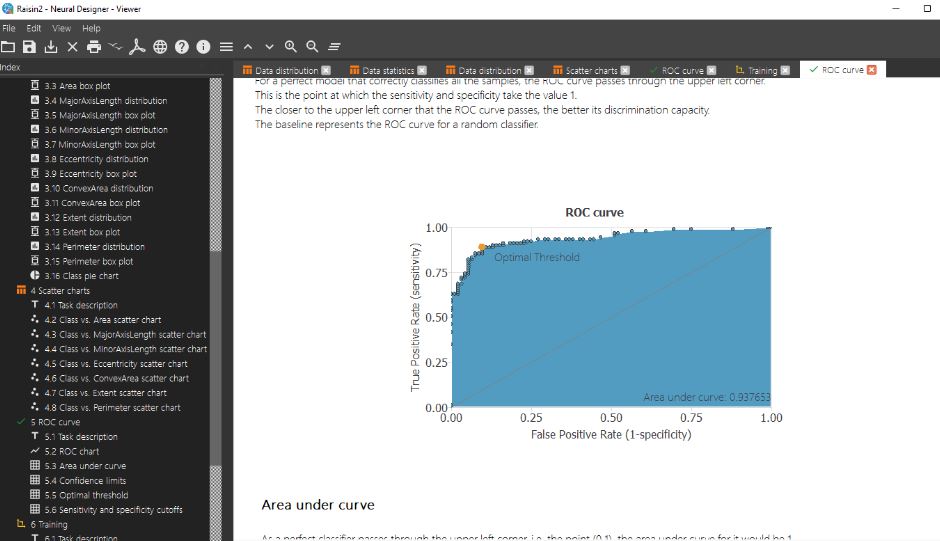Select 3.3 Area box plot in index
This screenshot has height=541, width=940.
[x=77, y=86]
